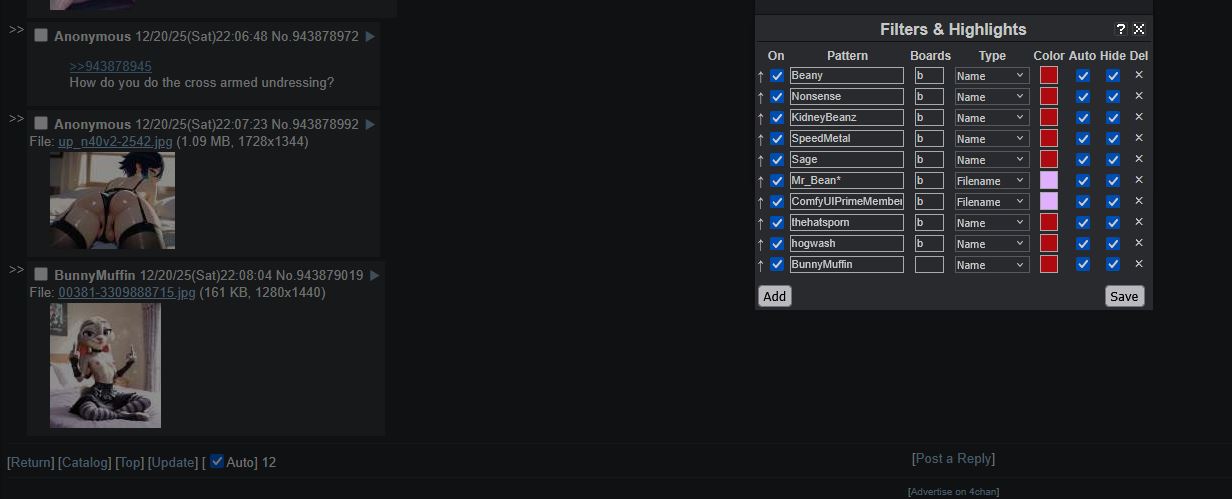The image size is (1232, 499).
Task: Toggle On checkbox for Nonsense filter
Action: pos(777,97)
